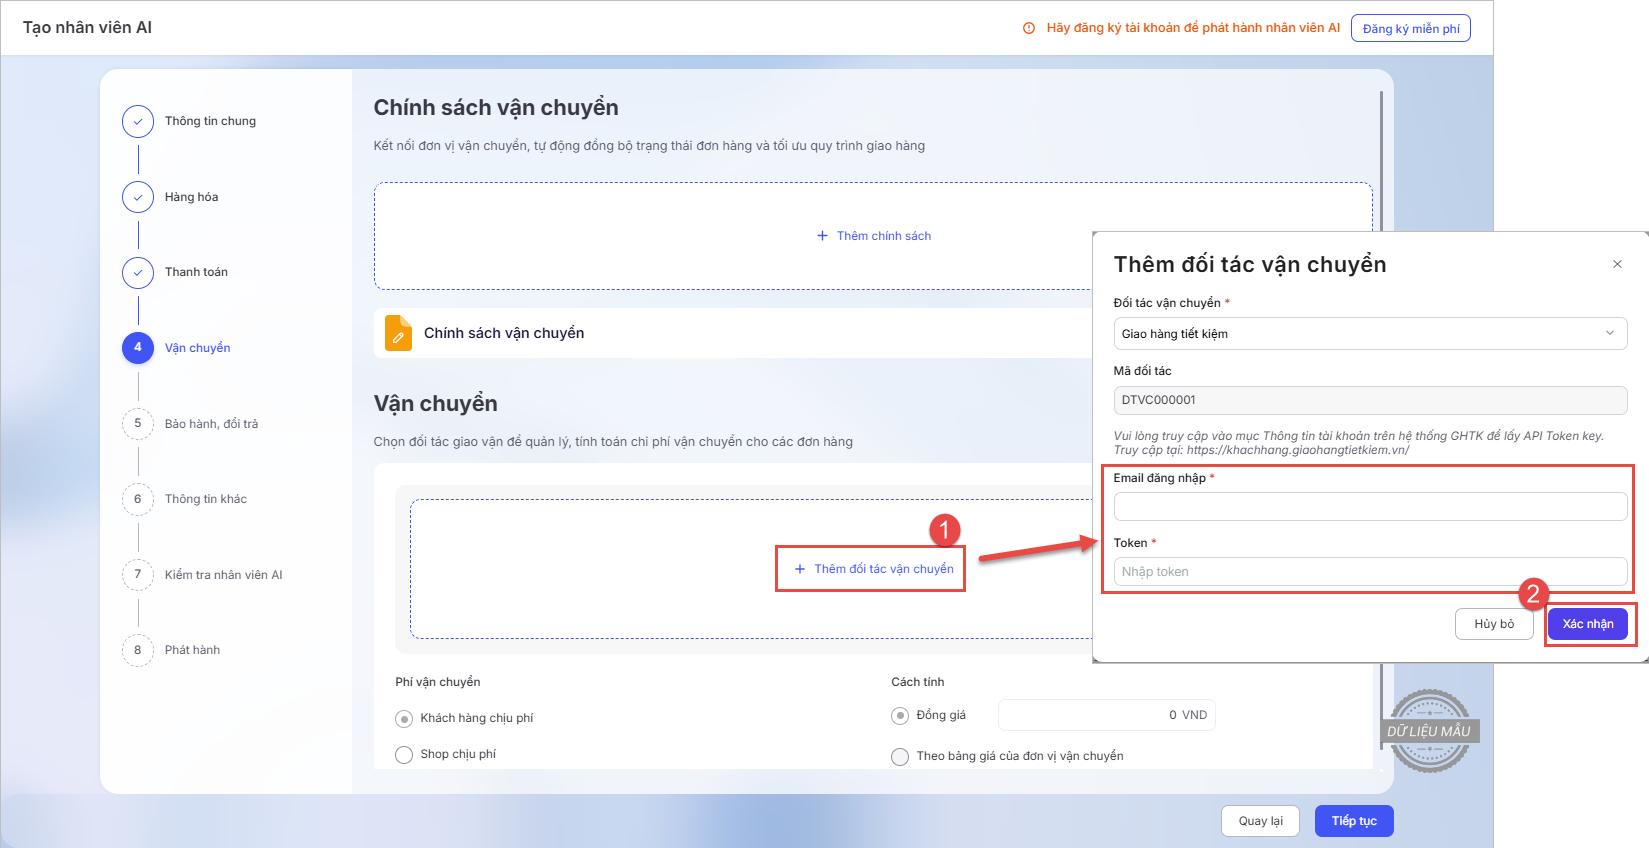Screen dimensions: 1649x848
Task: Close the Thêm đối tác vận chuyển dialog
Action: (1617, 264)
